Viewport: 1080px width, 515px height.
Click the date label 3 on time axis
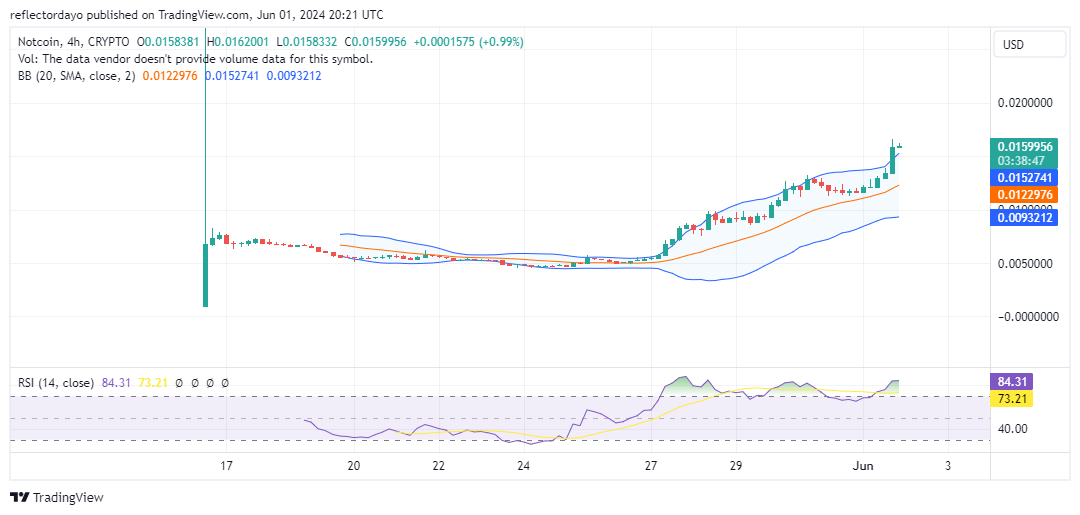point(948,465)
